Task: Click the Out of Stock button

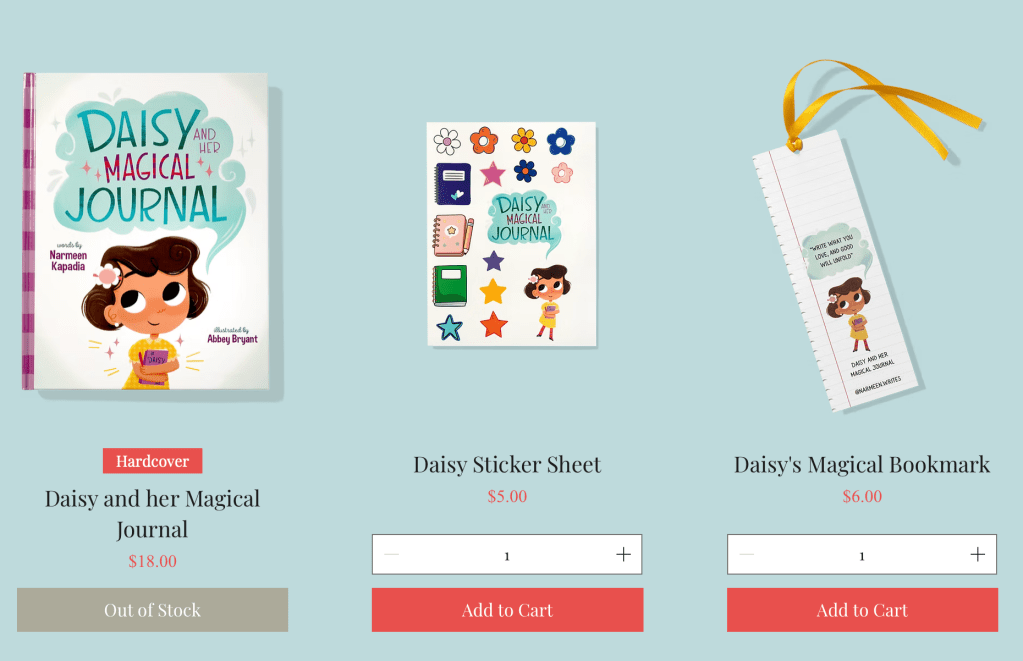Action: pos(152,609)
